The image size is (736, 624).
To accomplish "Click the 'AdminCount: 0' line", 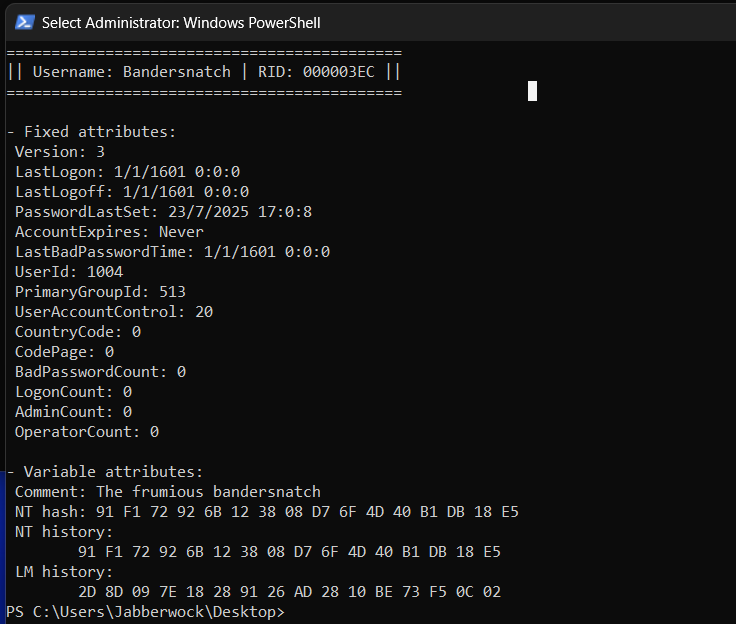I will (73, 412).
